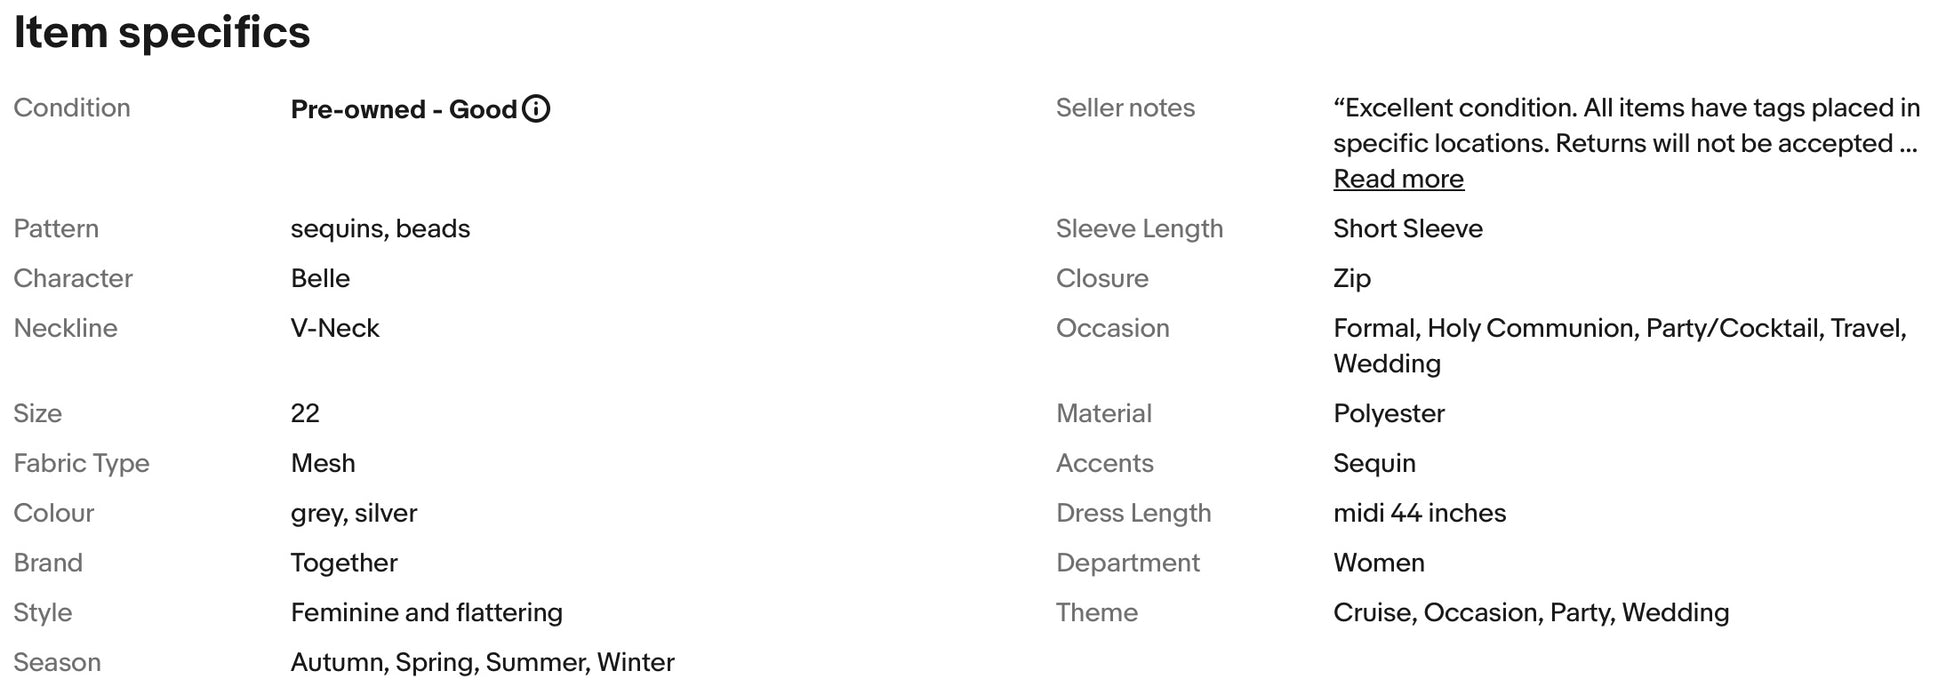The width and height of the screenshot is (1946, 695).
Task: Click the seller notes quote text
Action: 1625,125
